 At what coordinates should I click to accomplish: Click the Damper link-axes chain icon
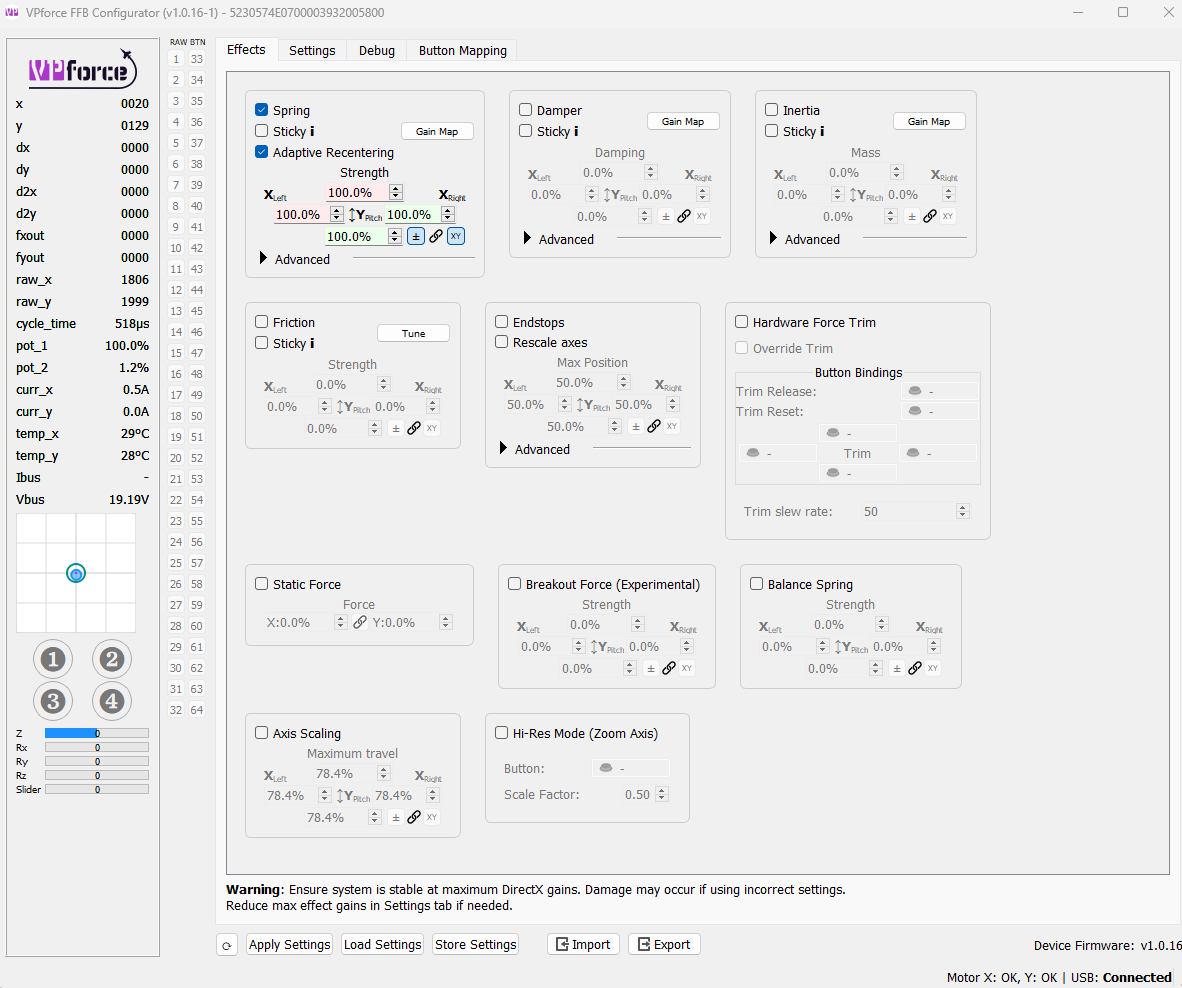click(684, 216)
